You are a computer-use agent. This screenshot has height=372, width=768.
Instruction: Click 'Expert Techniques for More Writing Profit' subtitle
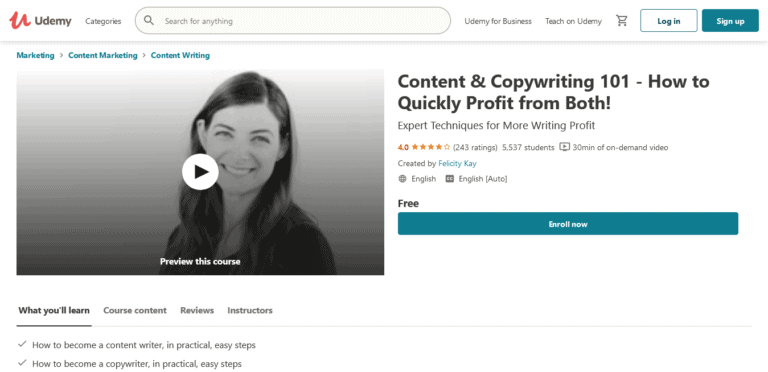[496, 125]
